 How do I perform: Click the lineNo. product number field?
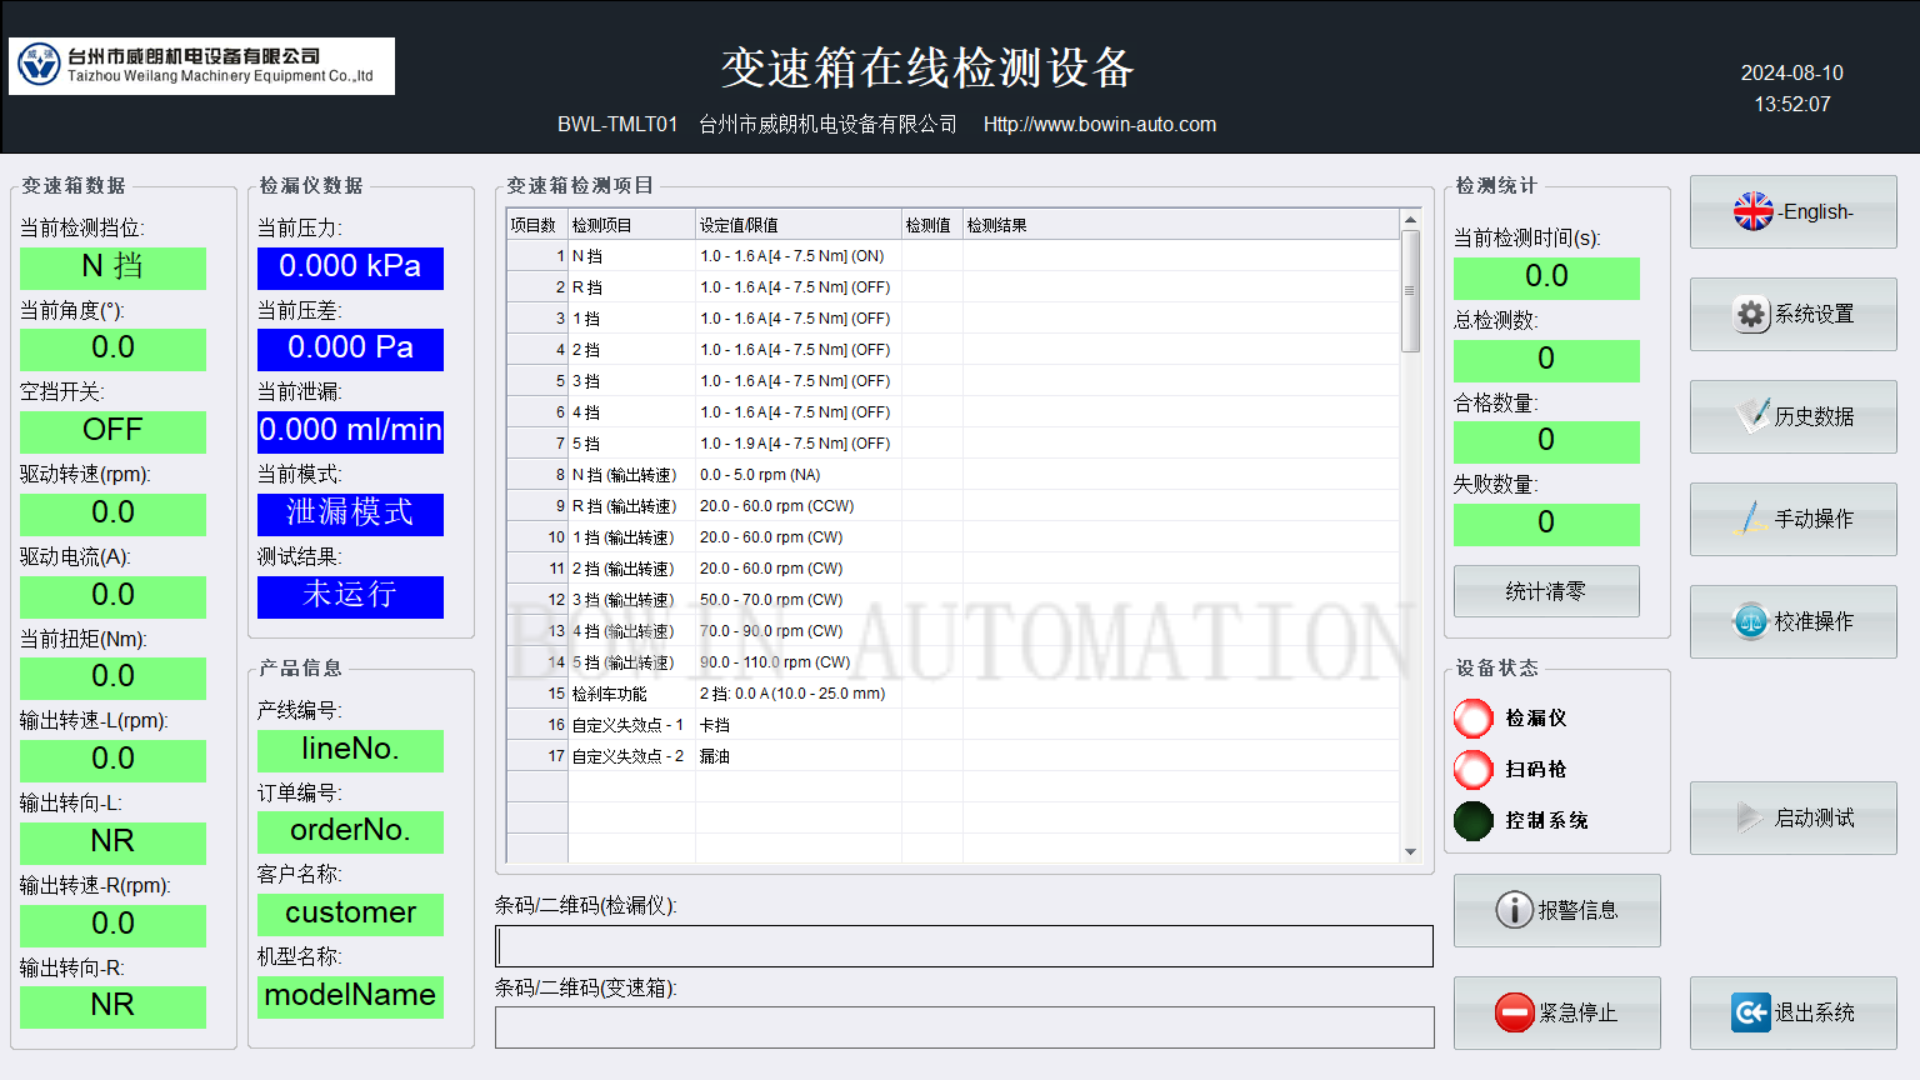350,750
